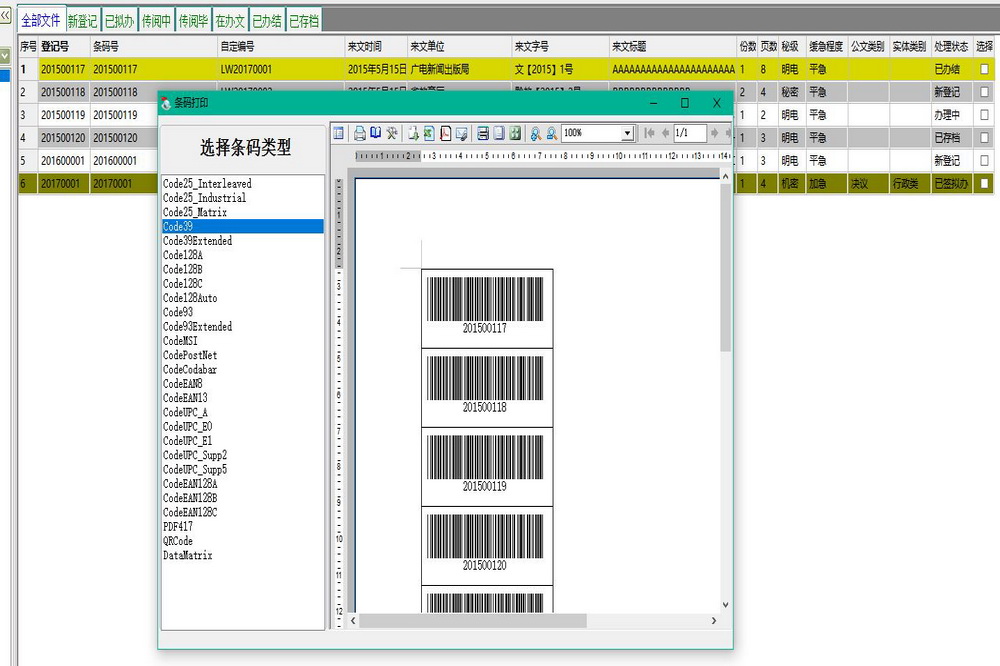Click the preview horizontal scrollbar left arrow
1000x666 pixels.
point(353,620)
